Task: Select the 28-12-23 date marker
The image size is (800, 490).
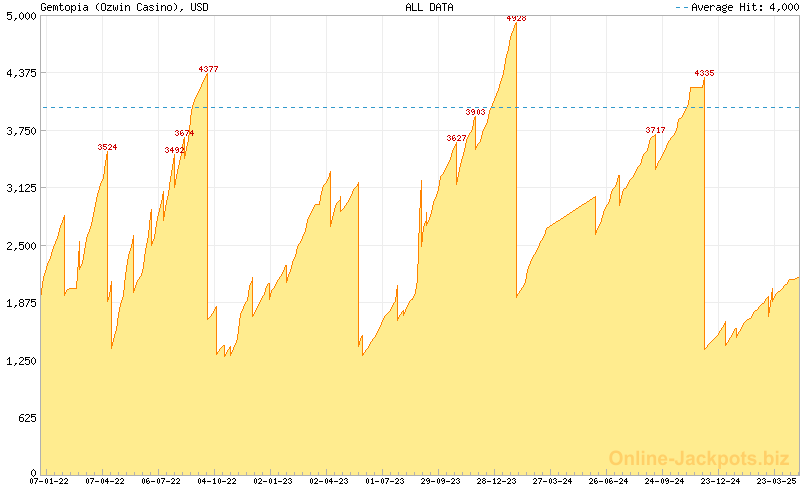Action: click(x=497, y=481)
